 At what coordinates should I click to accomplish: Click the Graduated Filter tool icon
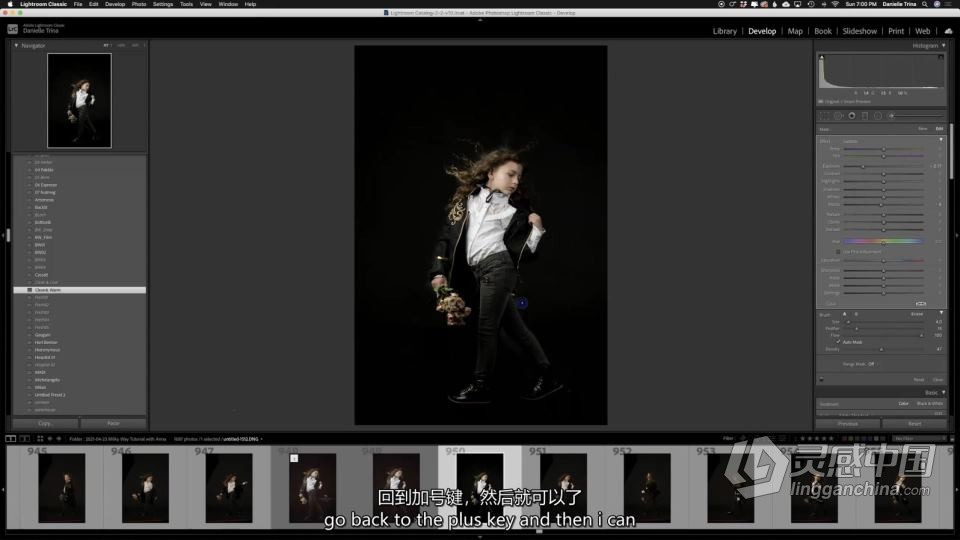pos(864,115)
